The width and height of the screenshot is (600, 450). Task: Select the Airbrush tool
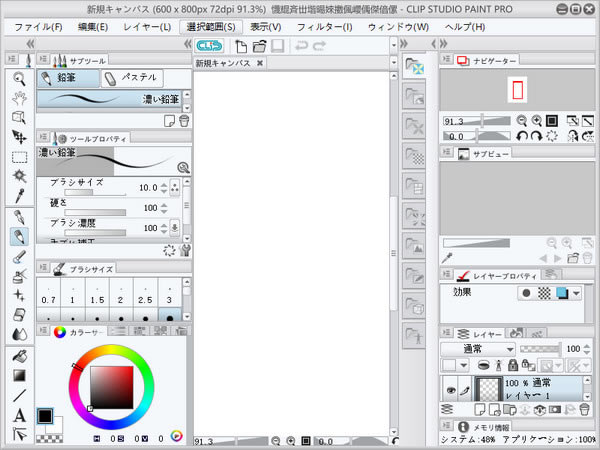click(19, 276)
